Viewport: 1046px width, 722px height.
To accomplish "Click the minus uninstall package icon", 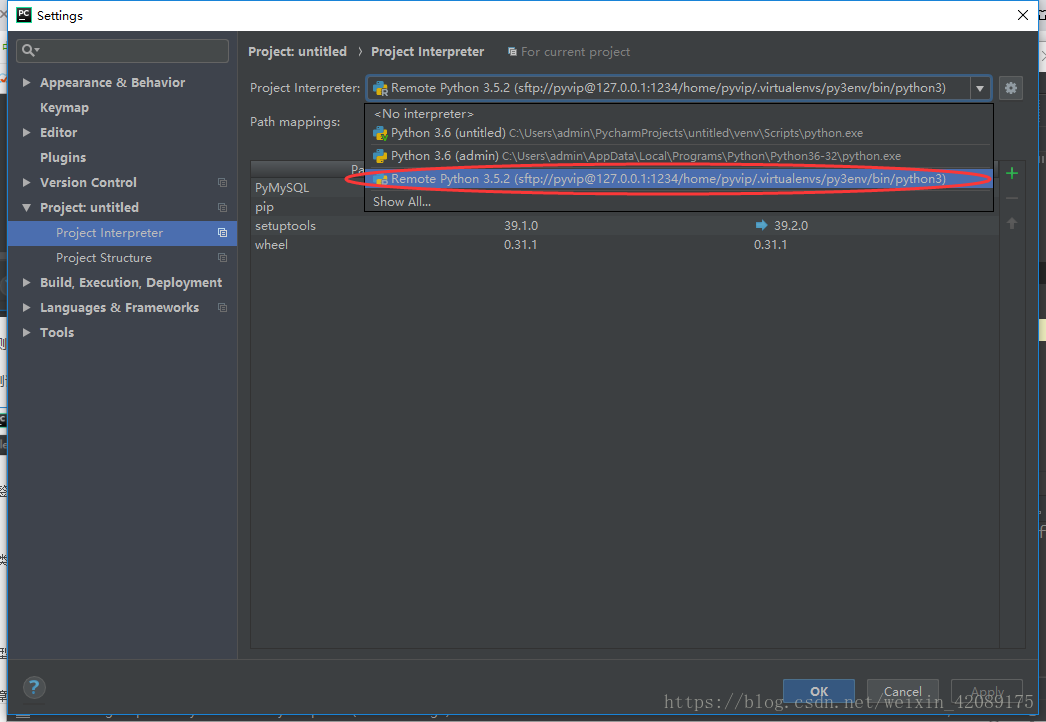I will (1011, 199).
